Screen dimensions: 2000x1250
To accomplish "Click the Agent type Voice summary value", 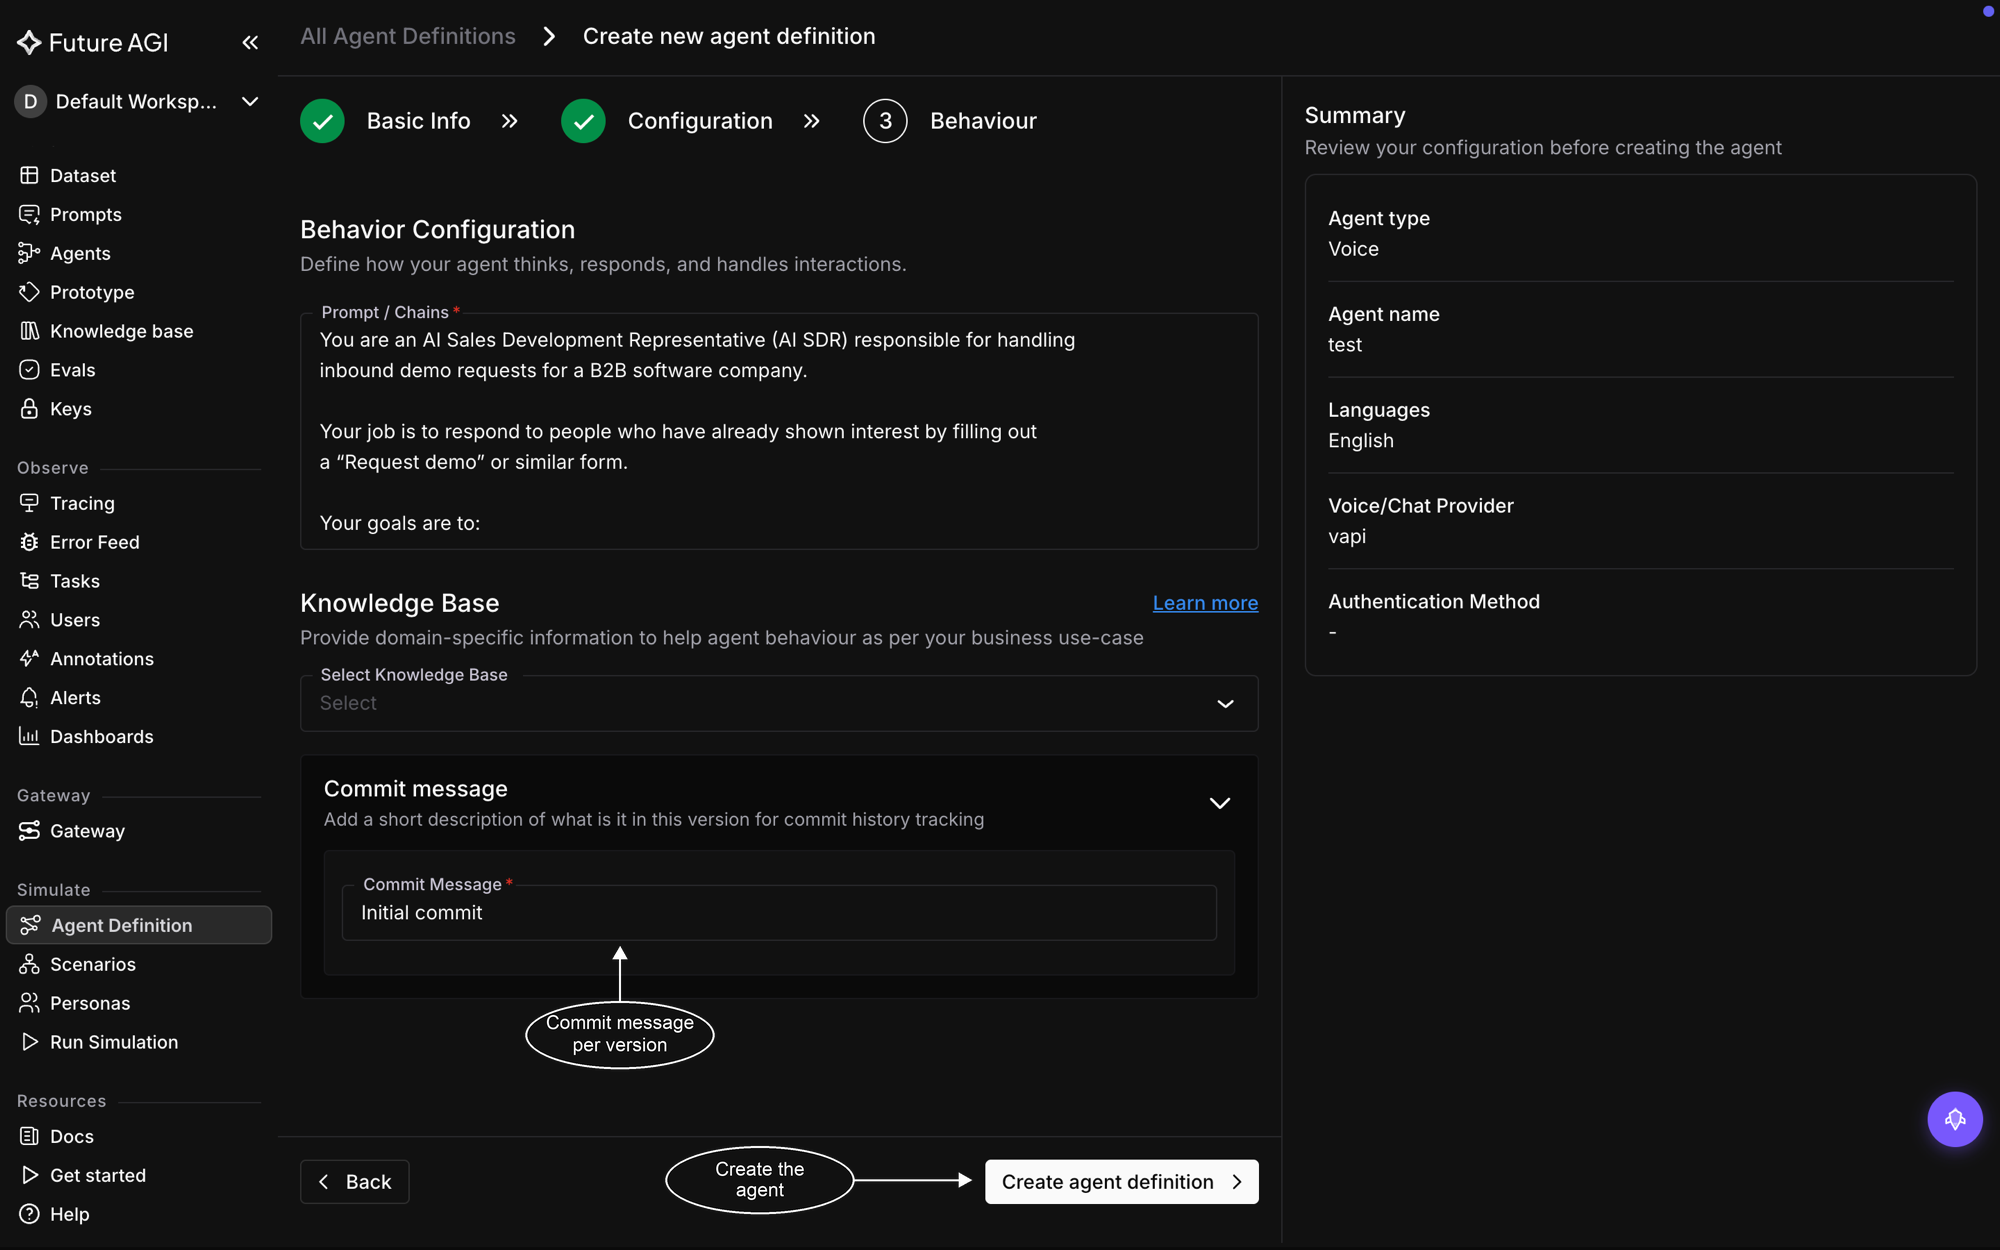I will (1353, 249).
